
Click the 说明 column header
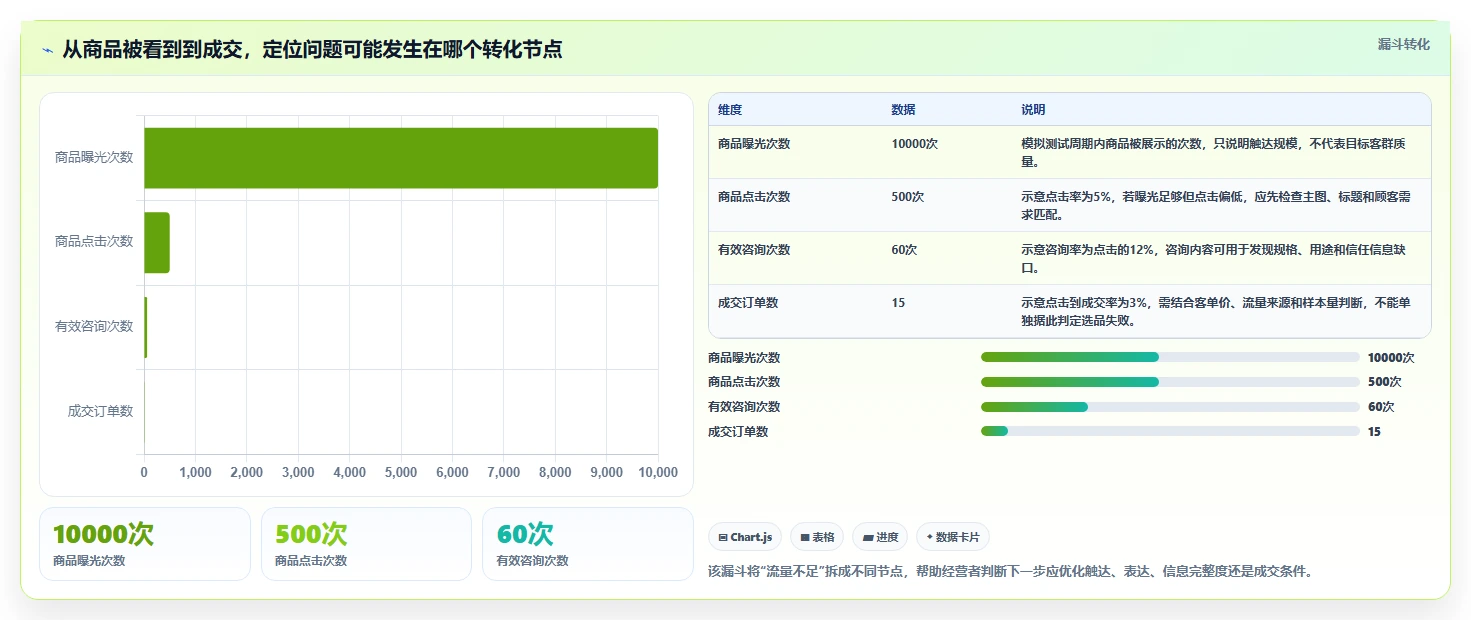coord(1033,110)
